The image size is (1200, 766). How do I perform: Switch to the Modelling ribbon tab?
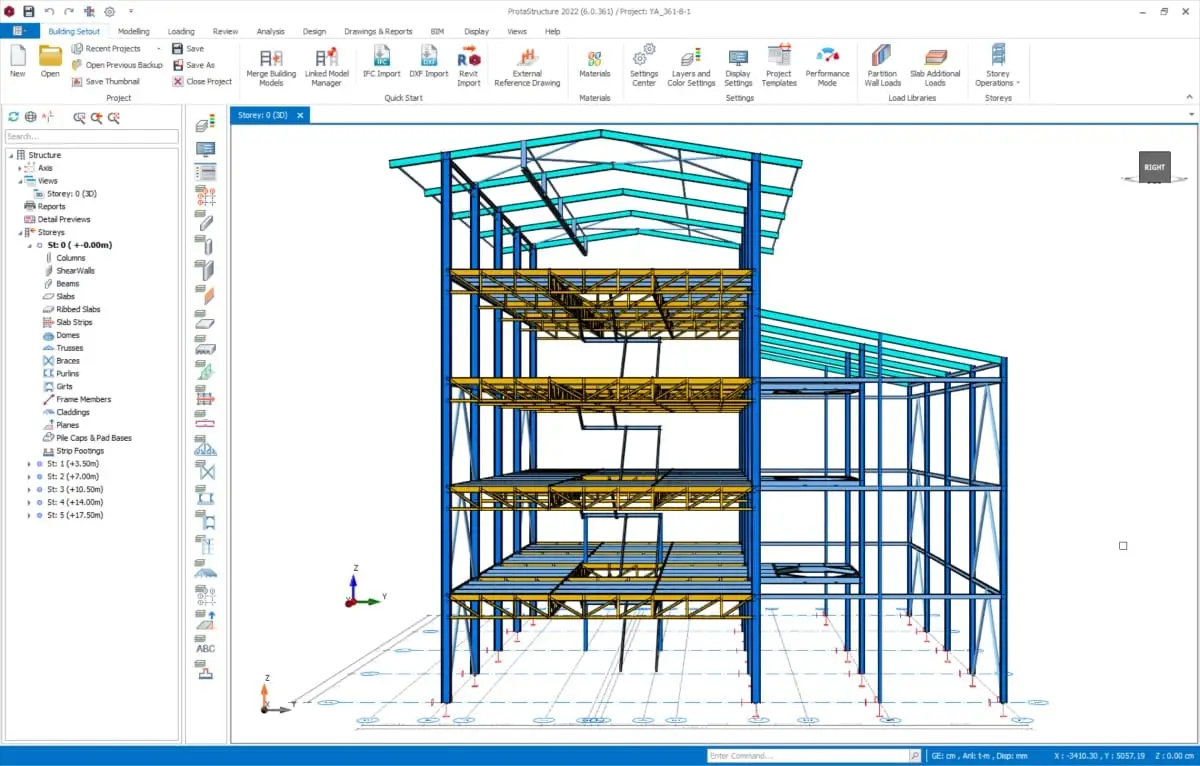point(133,31)
